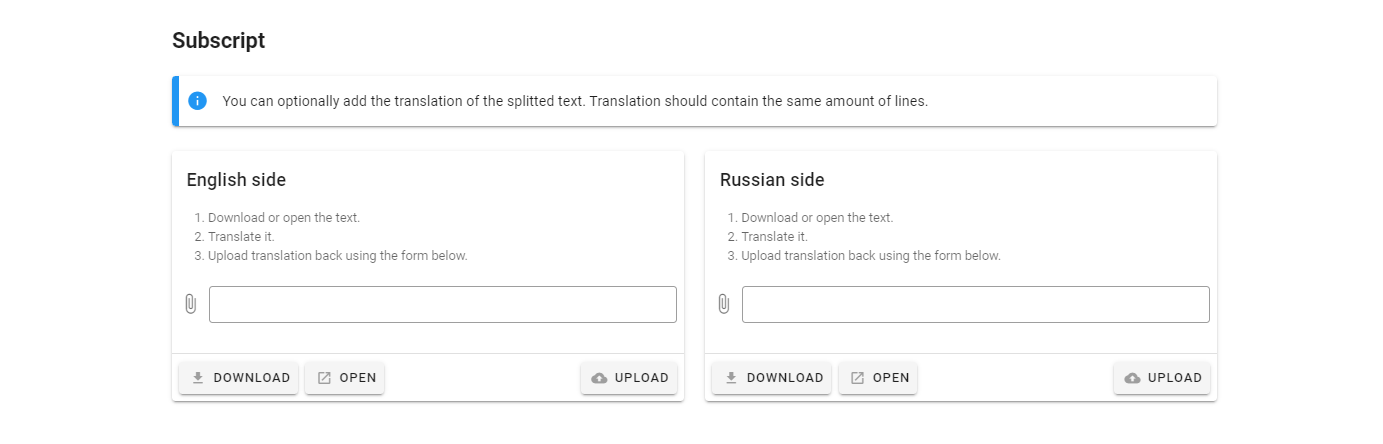1383x444 pixels.
Task: Click the download arrow icon on English side
Action: tap(198, 378)
